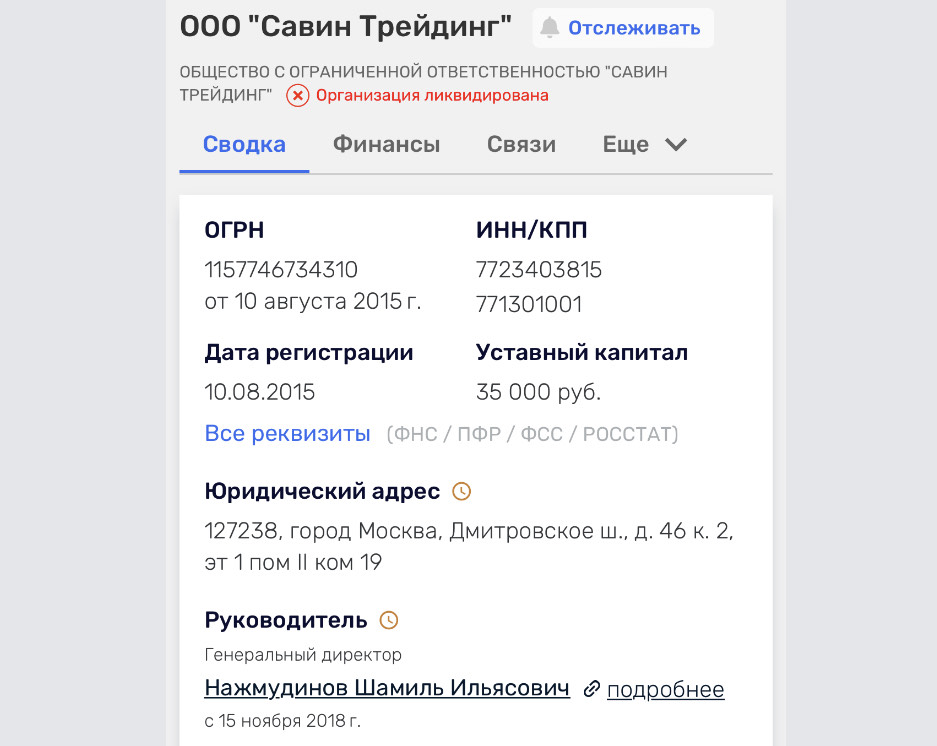Select the OGRN number 1157746734310
This screenshot has height=746, width=937.
(281, 270)
